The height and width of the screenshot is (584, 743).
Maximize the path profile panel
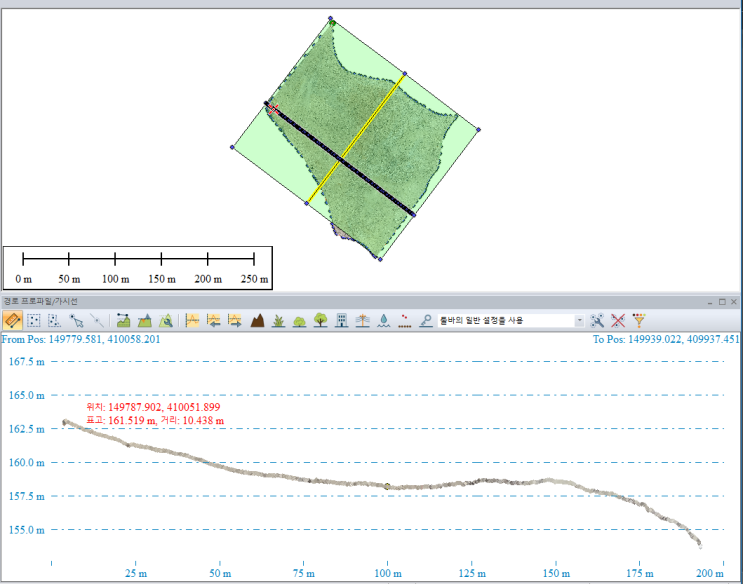[x=721, y=301]
